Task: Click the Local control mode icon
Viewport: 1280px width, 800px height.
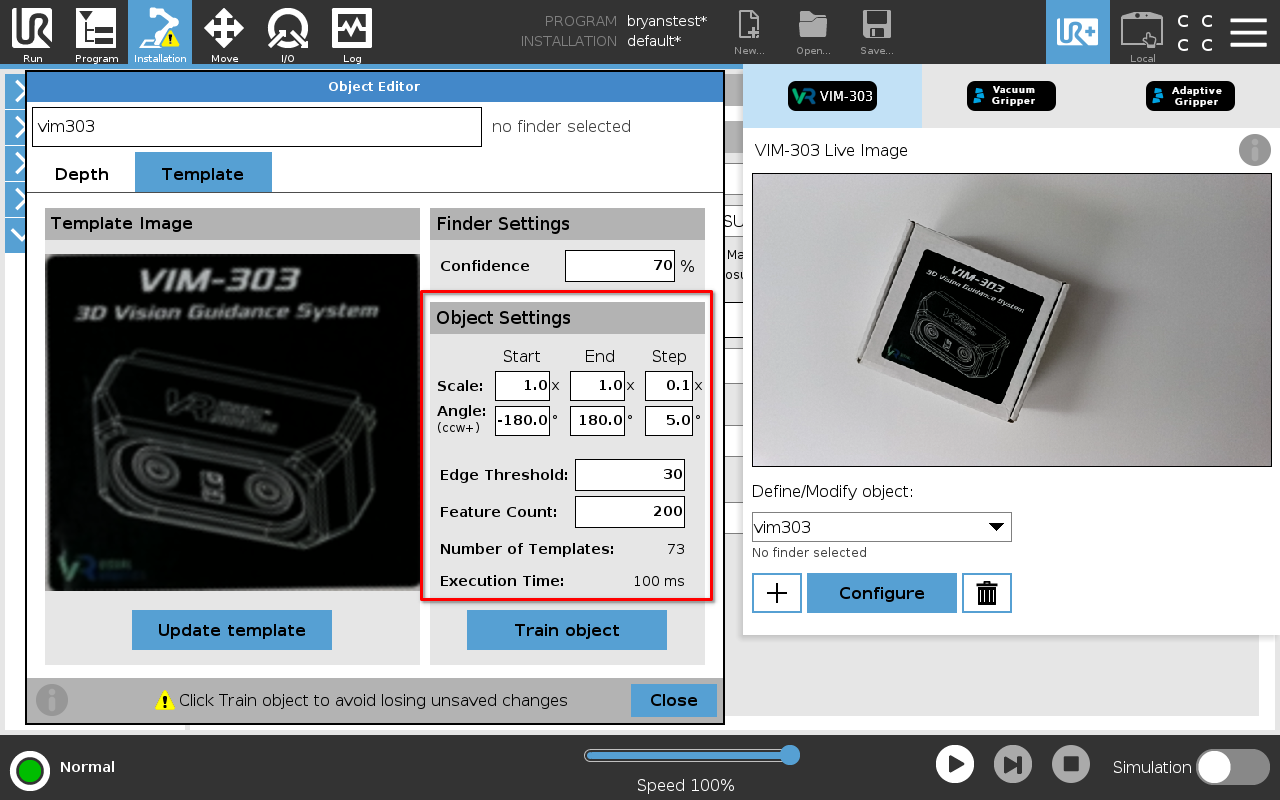Action: click(x=1142, y=32)
